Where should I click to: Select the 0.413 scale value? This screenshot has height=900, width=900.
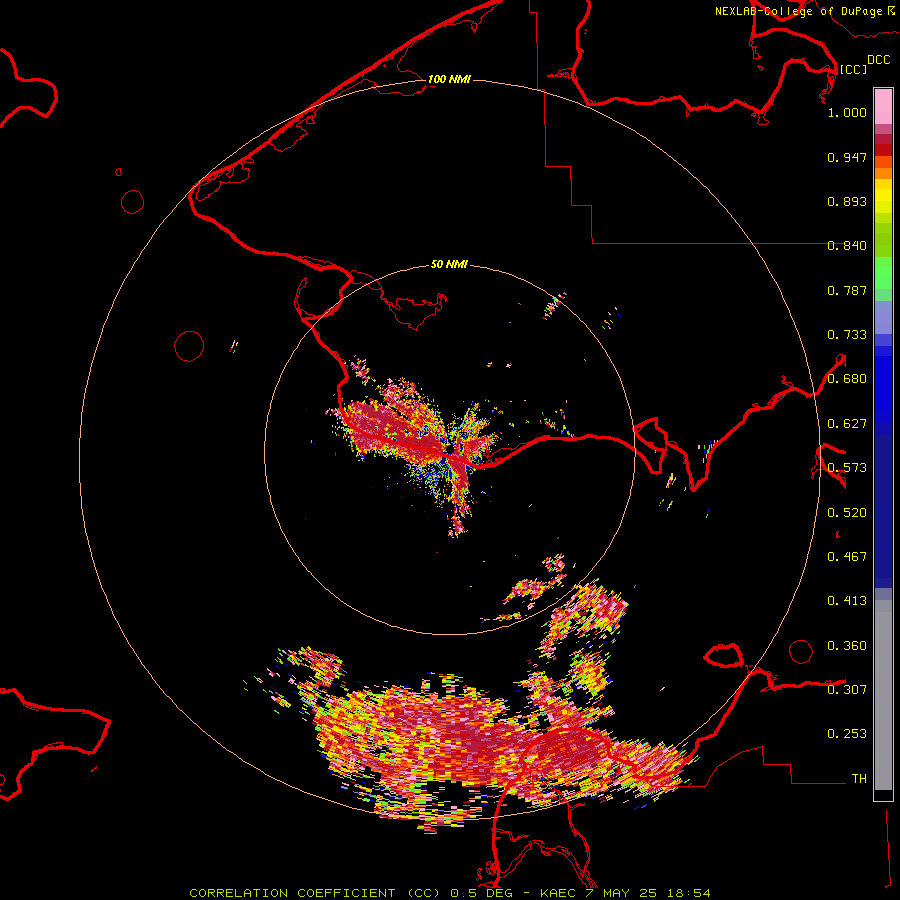(x=847, y=601)
